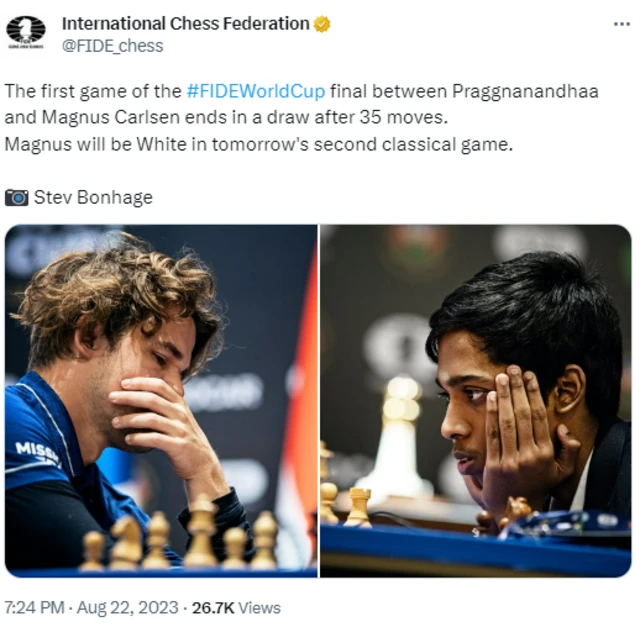Click the sentence about tomorrow's second classical game
This screenshot has width=640, height=627.
pos(258,145)
